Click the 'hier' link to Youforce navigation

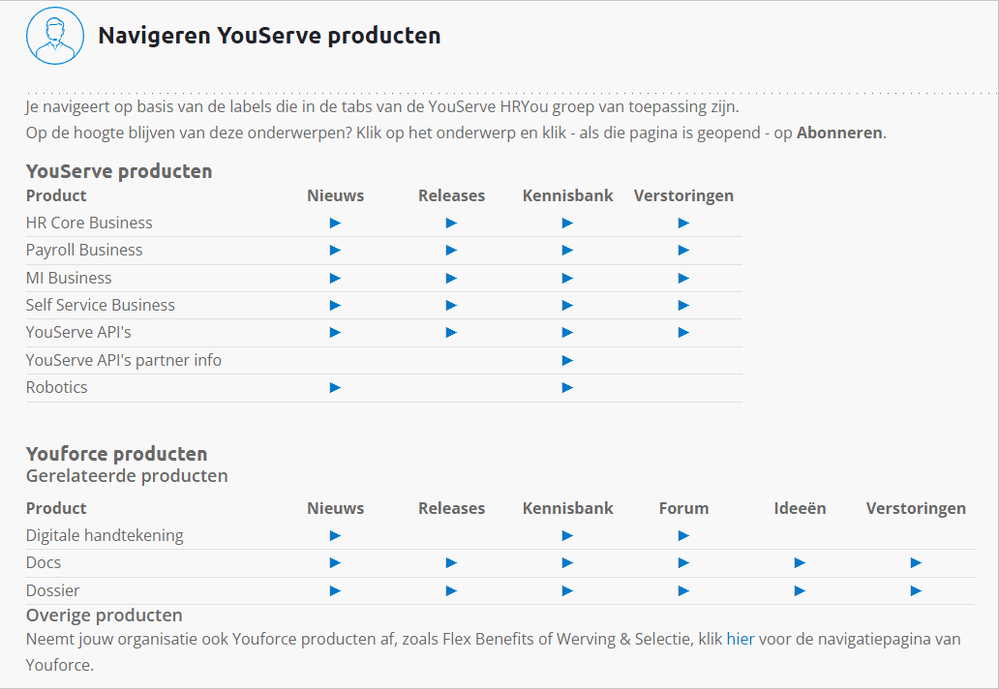coord(740,638)
